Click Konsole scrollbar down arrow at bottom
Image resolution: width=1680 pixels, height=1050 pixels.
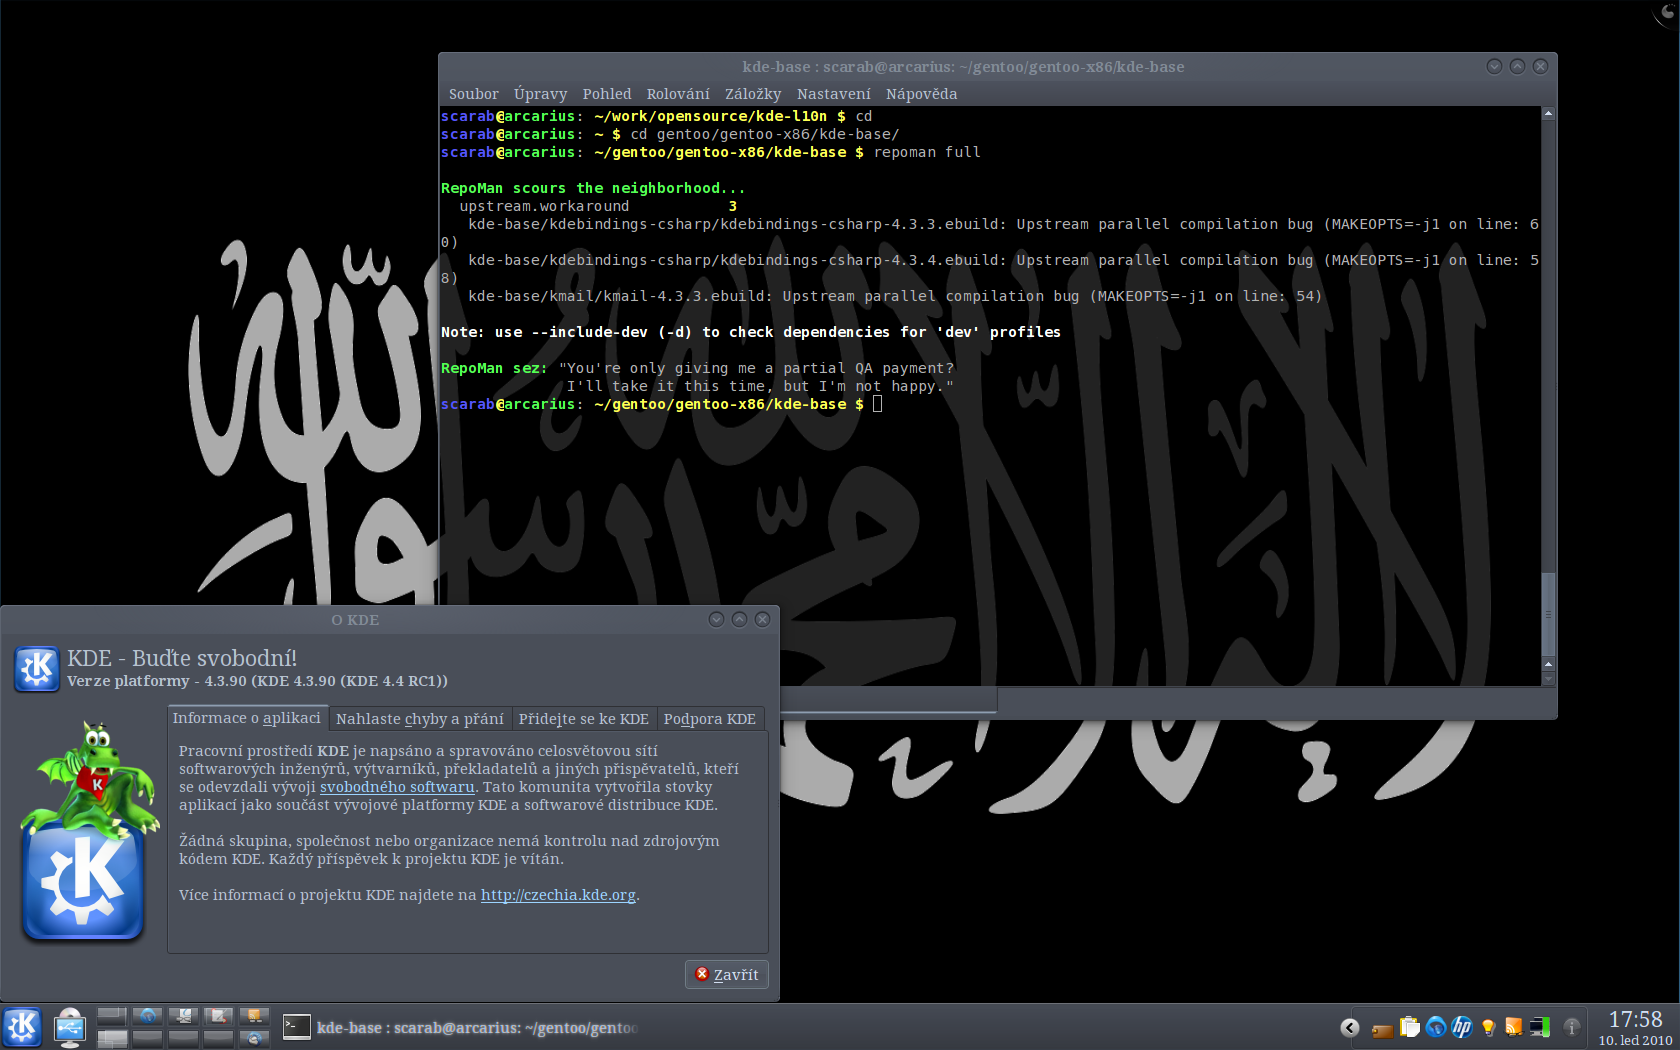[1548, 679]
